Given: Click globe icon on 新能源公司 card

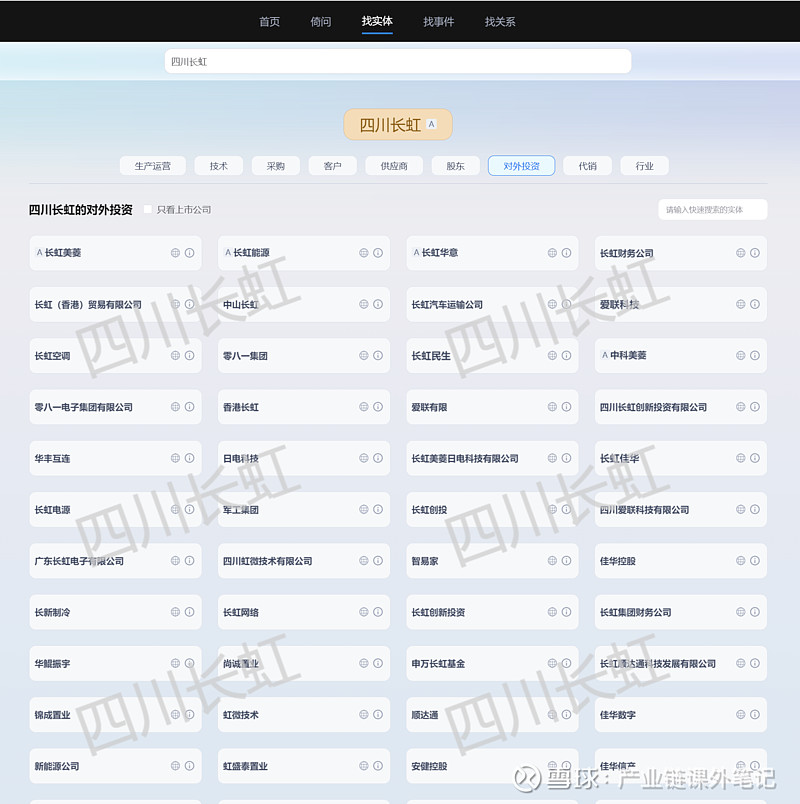Looking at the screenshot, I should point(175,766).
